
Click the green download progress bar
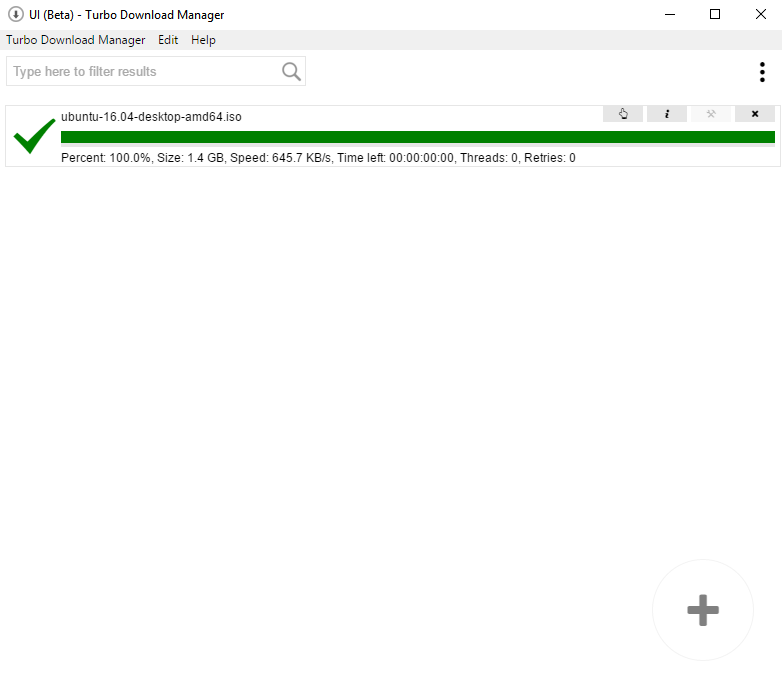click(418, 137)
